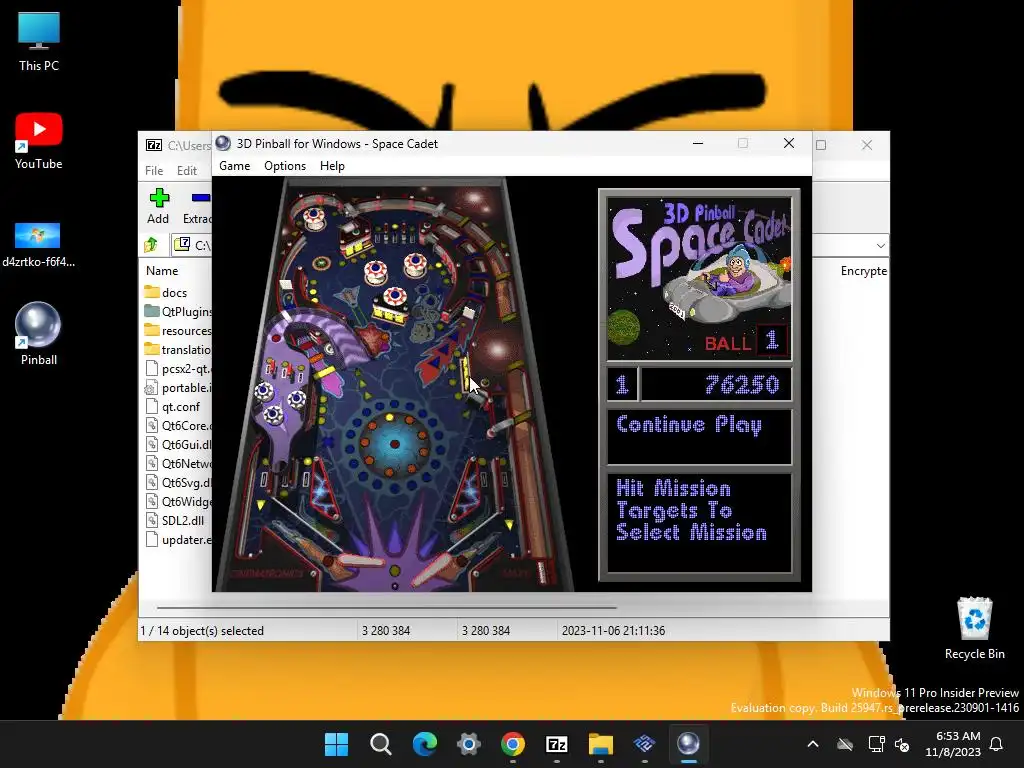Open This PC desktop icon
The image size is (1024, 768).
[x=39, y=42]
